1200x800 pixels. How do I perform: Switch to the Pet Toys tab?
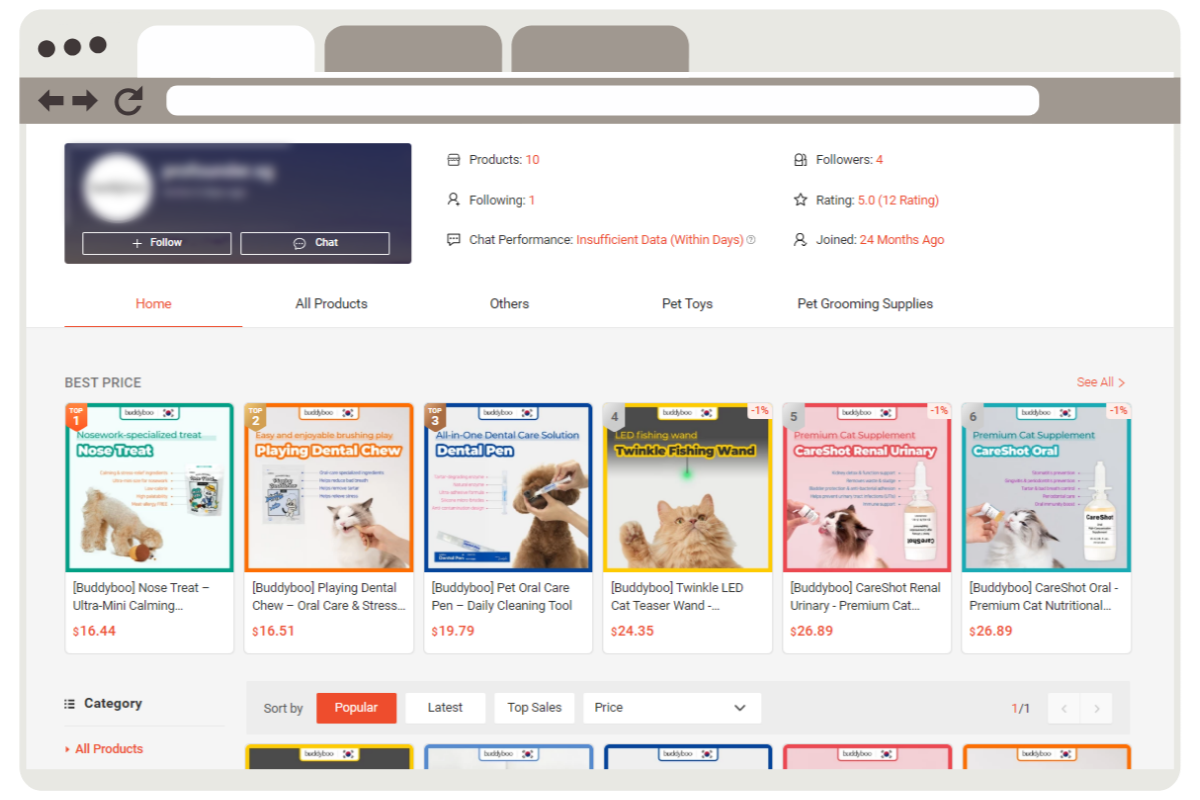[x=687, y=304]
